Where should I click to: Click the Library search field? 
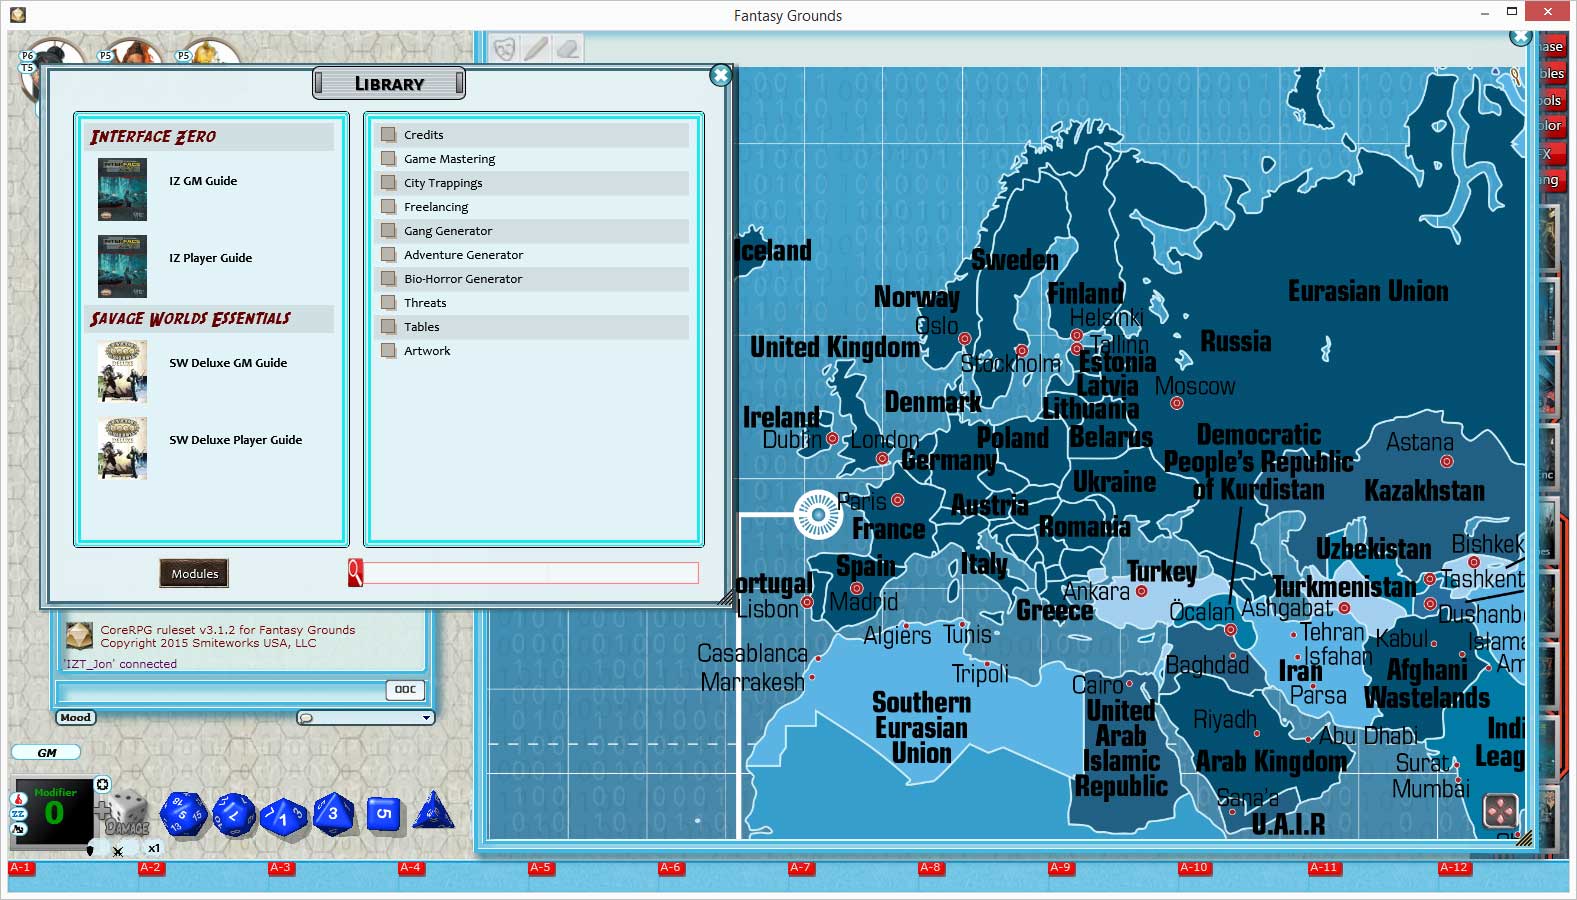[x=530, y=573]
